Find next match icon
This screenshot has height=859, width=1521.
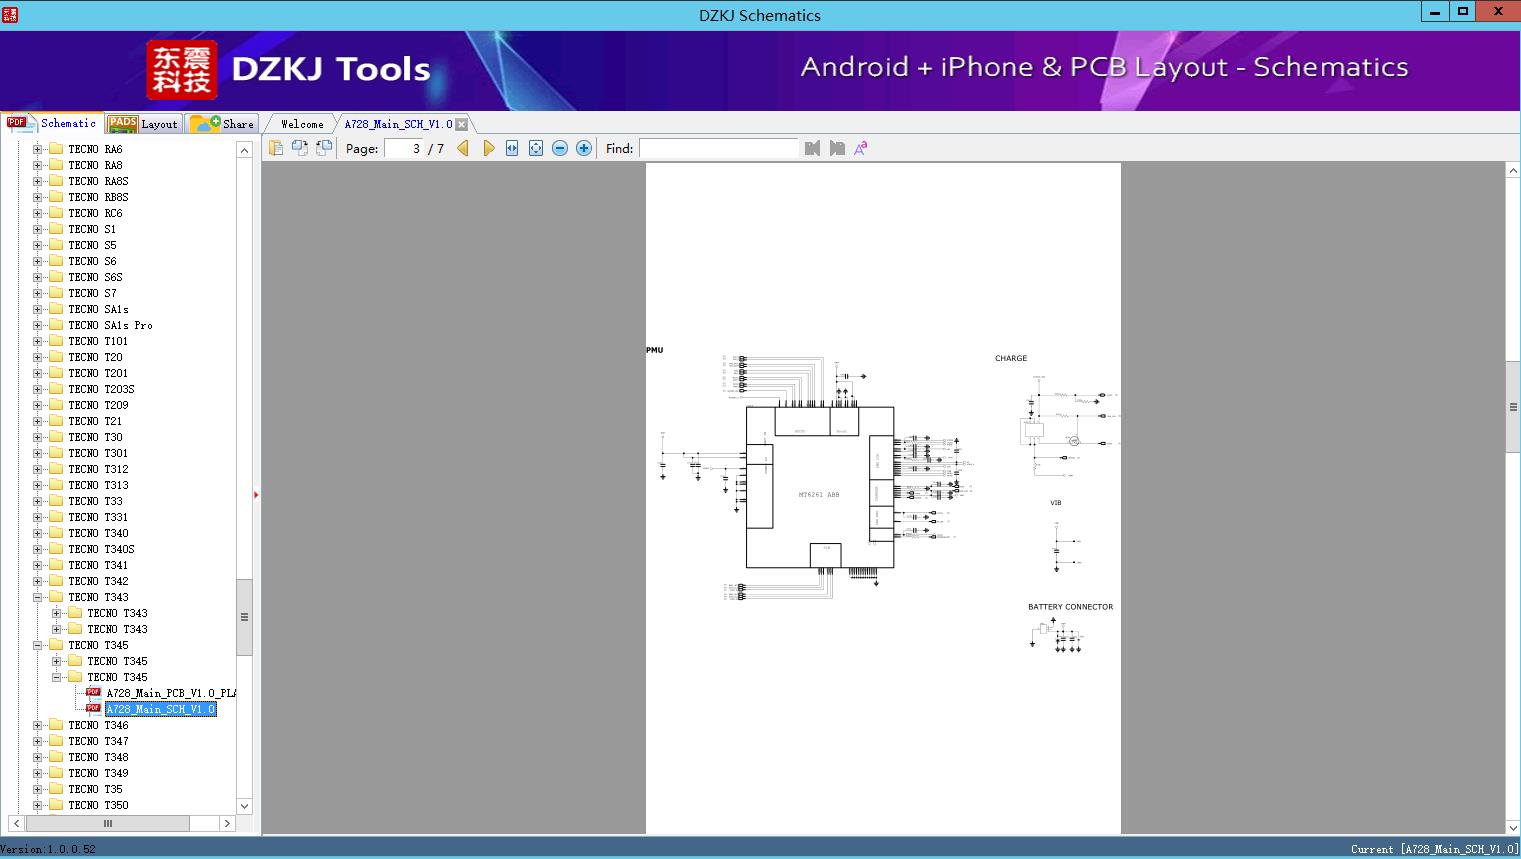click(837, 148)
